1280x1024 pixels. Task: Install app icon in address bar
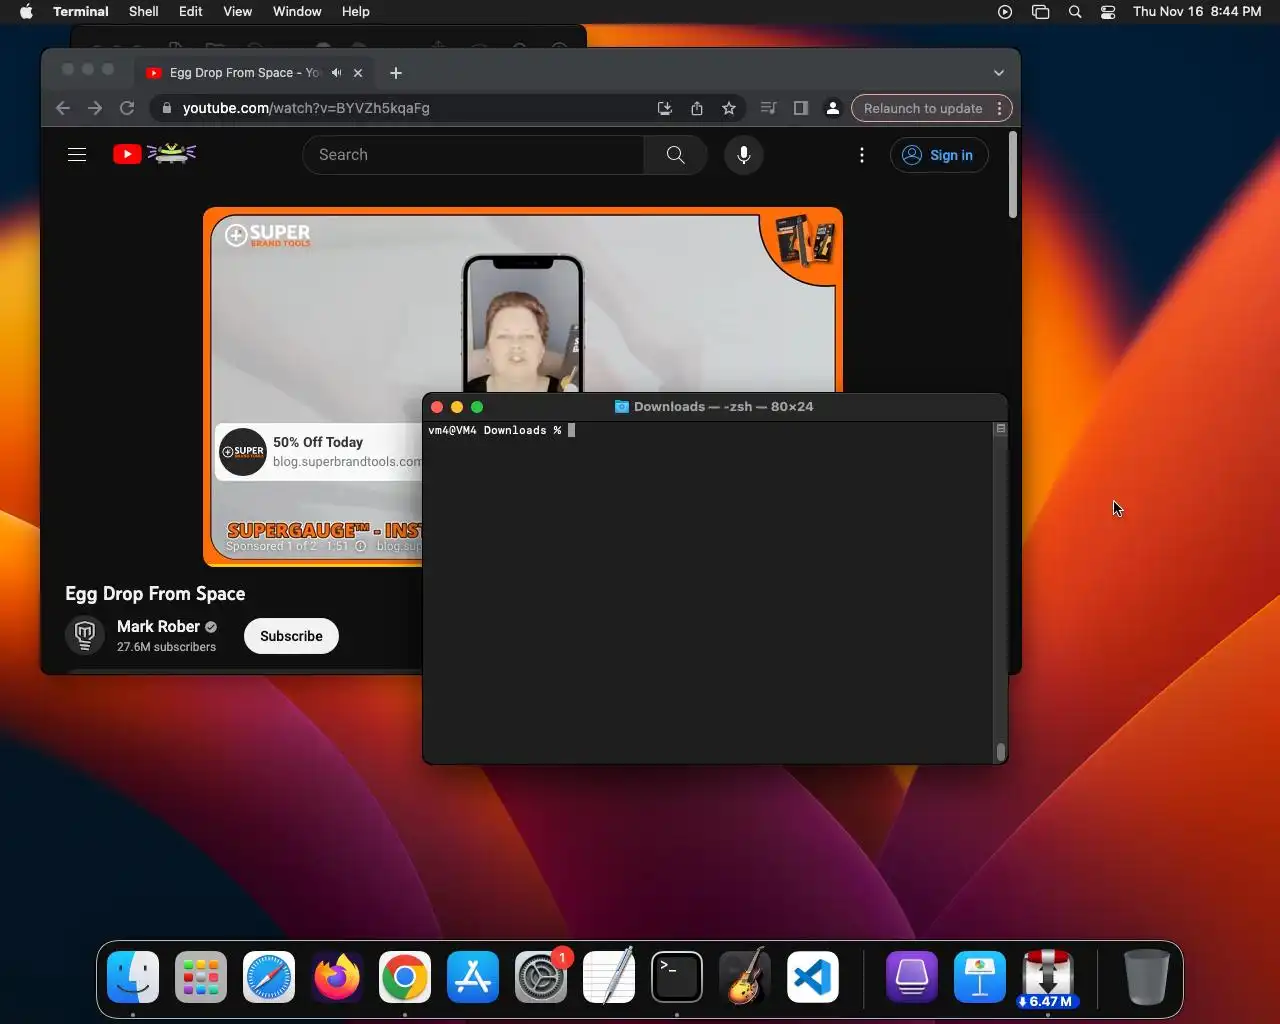pos(664,108)
